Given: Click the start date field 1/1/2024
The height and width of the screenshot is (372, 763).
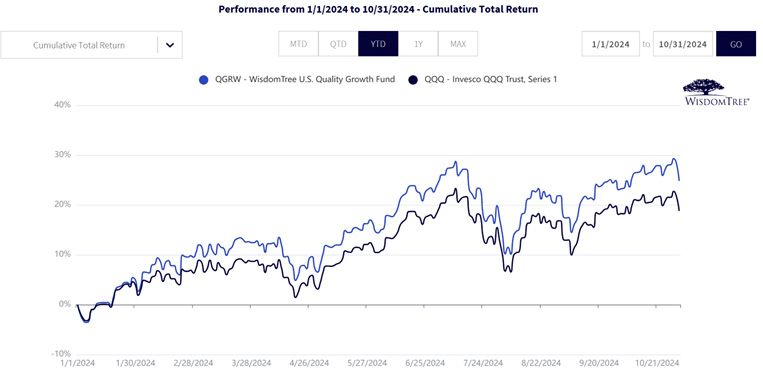Looking at the screenshot, I should [611, 44].
